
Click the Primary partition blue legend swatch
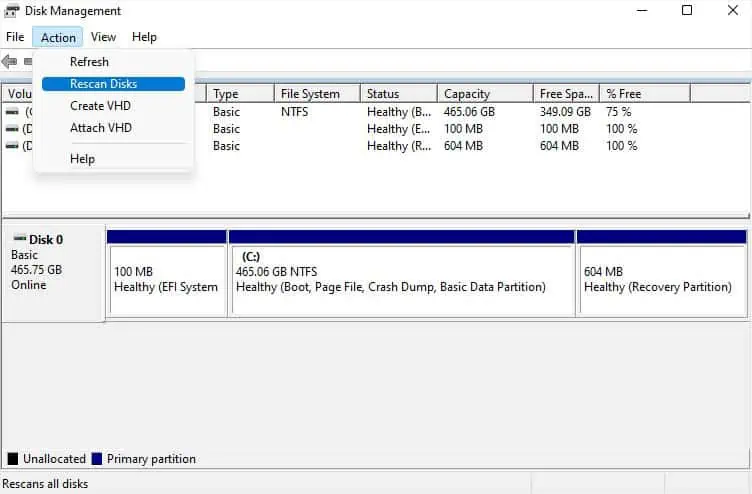pos(97,459)
